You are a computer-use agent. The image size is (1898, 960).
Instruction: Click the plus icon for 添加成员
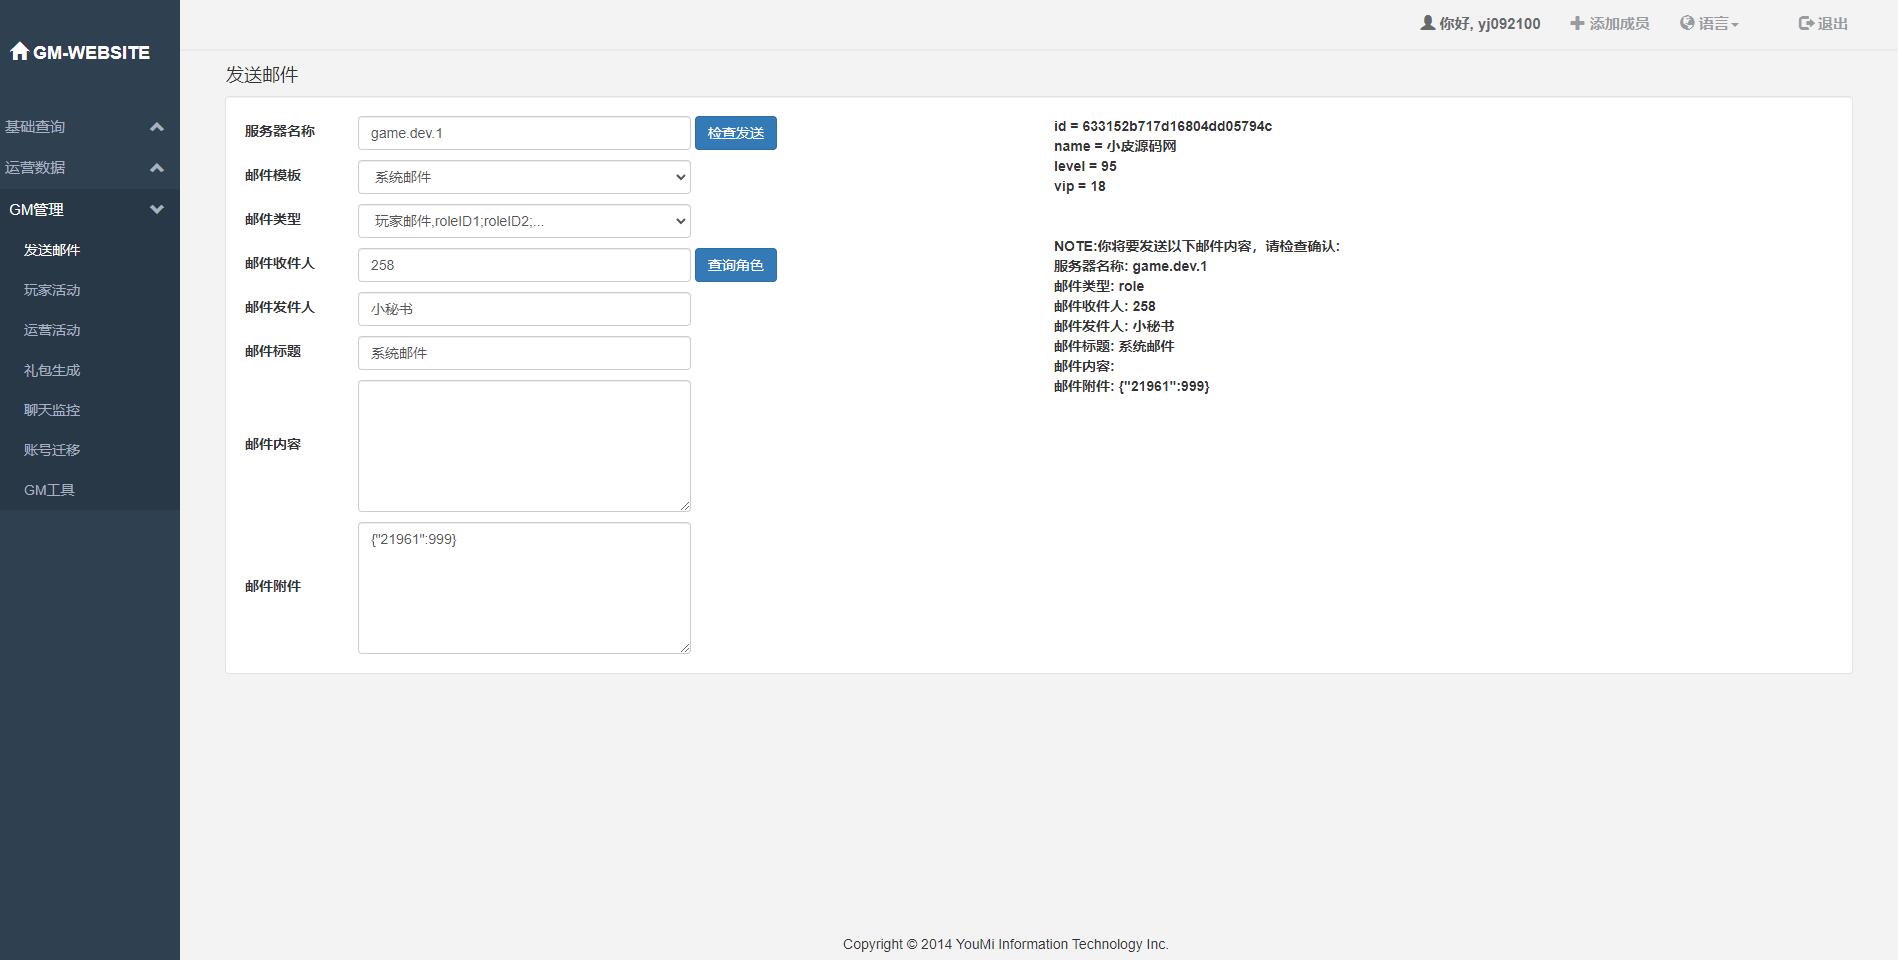[x=1577, y=22]
